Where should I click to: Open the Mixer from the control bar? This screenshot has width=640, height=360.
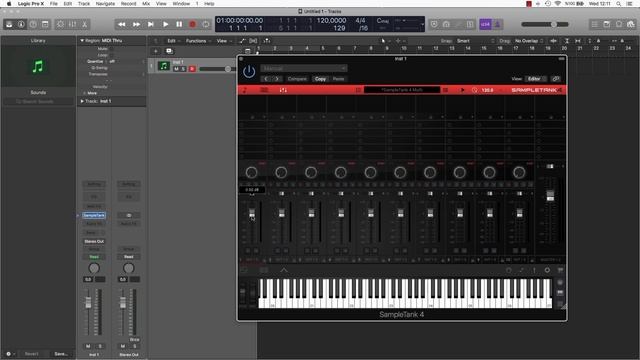click(73, 24)
